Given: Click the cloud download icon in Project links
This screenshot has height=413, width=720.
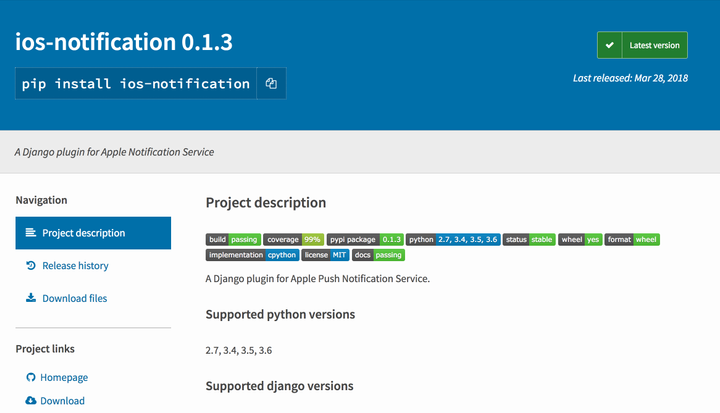Looking at the screenshot, I should [x=31, y=401].
